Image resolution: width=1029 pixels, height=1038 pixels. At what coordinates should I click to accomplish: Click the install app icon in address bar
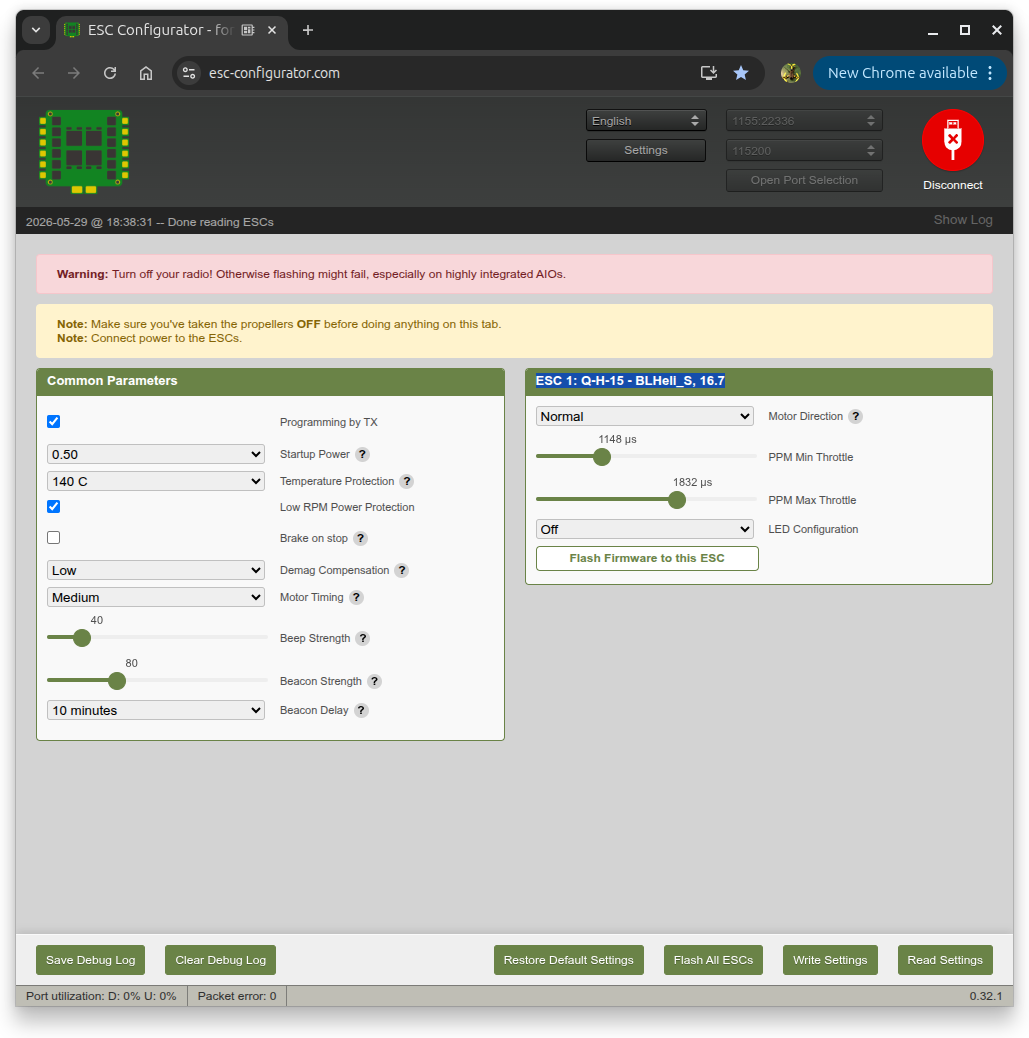point(709,73)
